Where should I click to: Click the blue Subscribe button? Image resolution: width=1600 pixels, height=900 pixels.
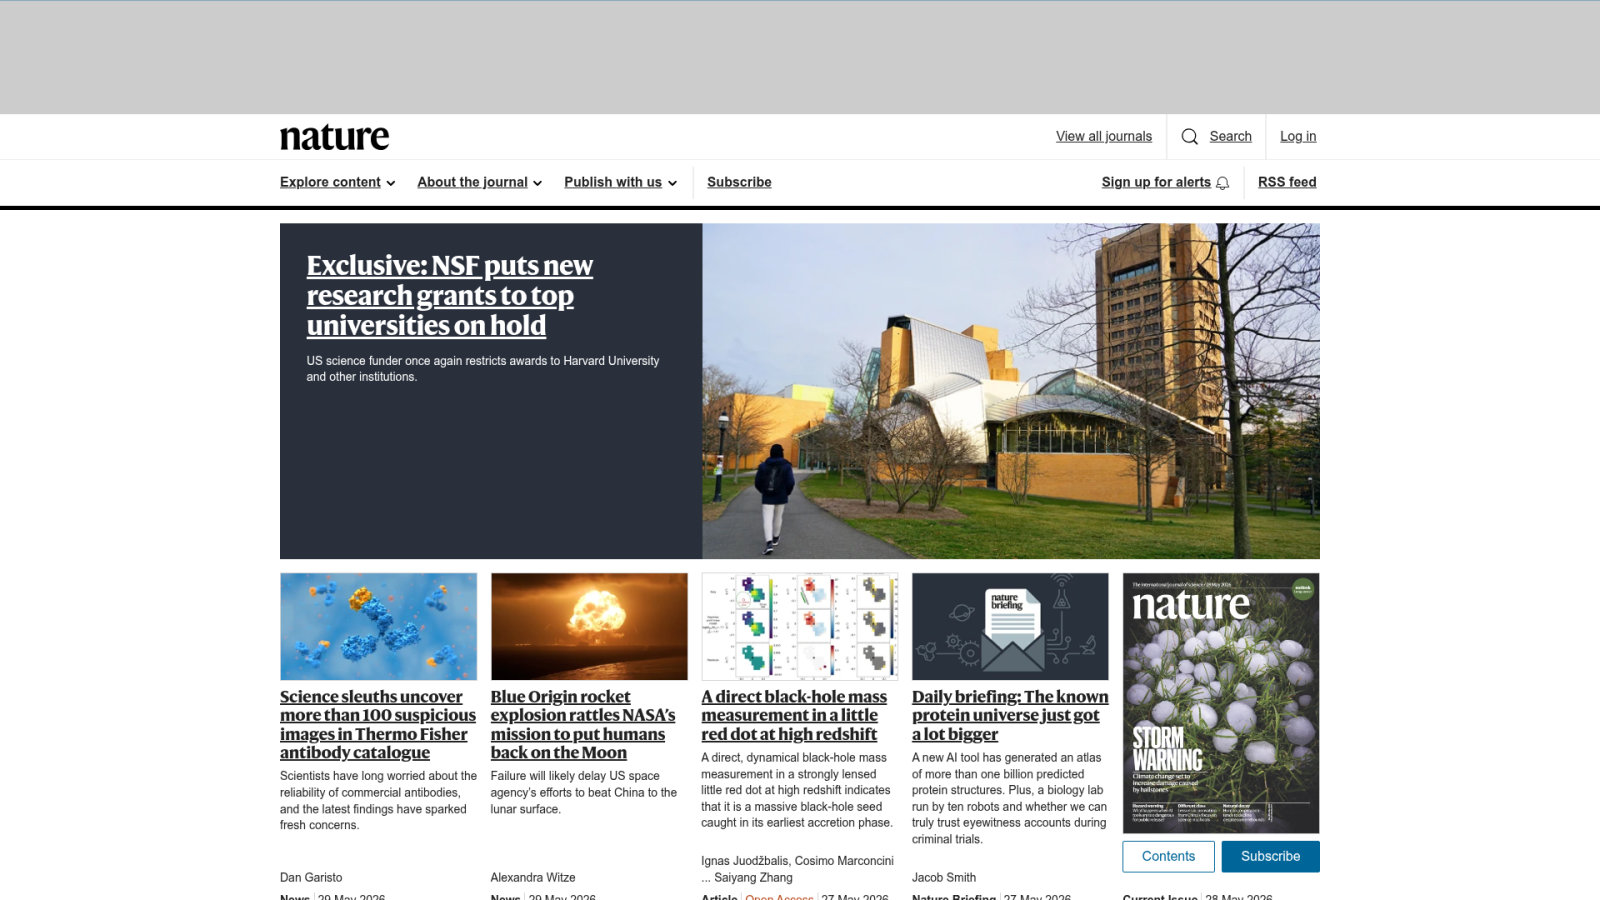pyautogui.click(x=1271, y=856)
